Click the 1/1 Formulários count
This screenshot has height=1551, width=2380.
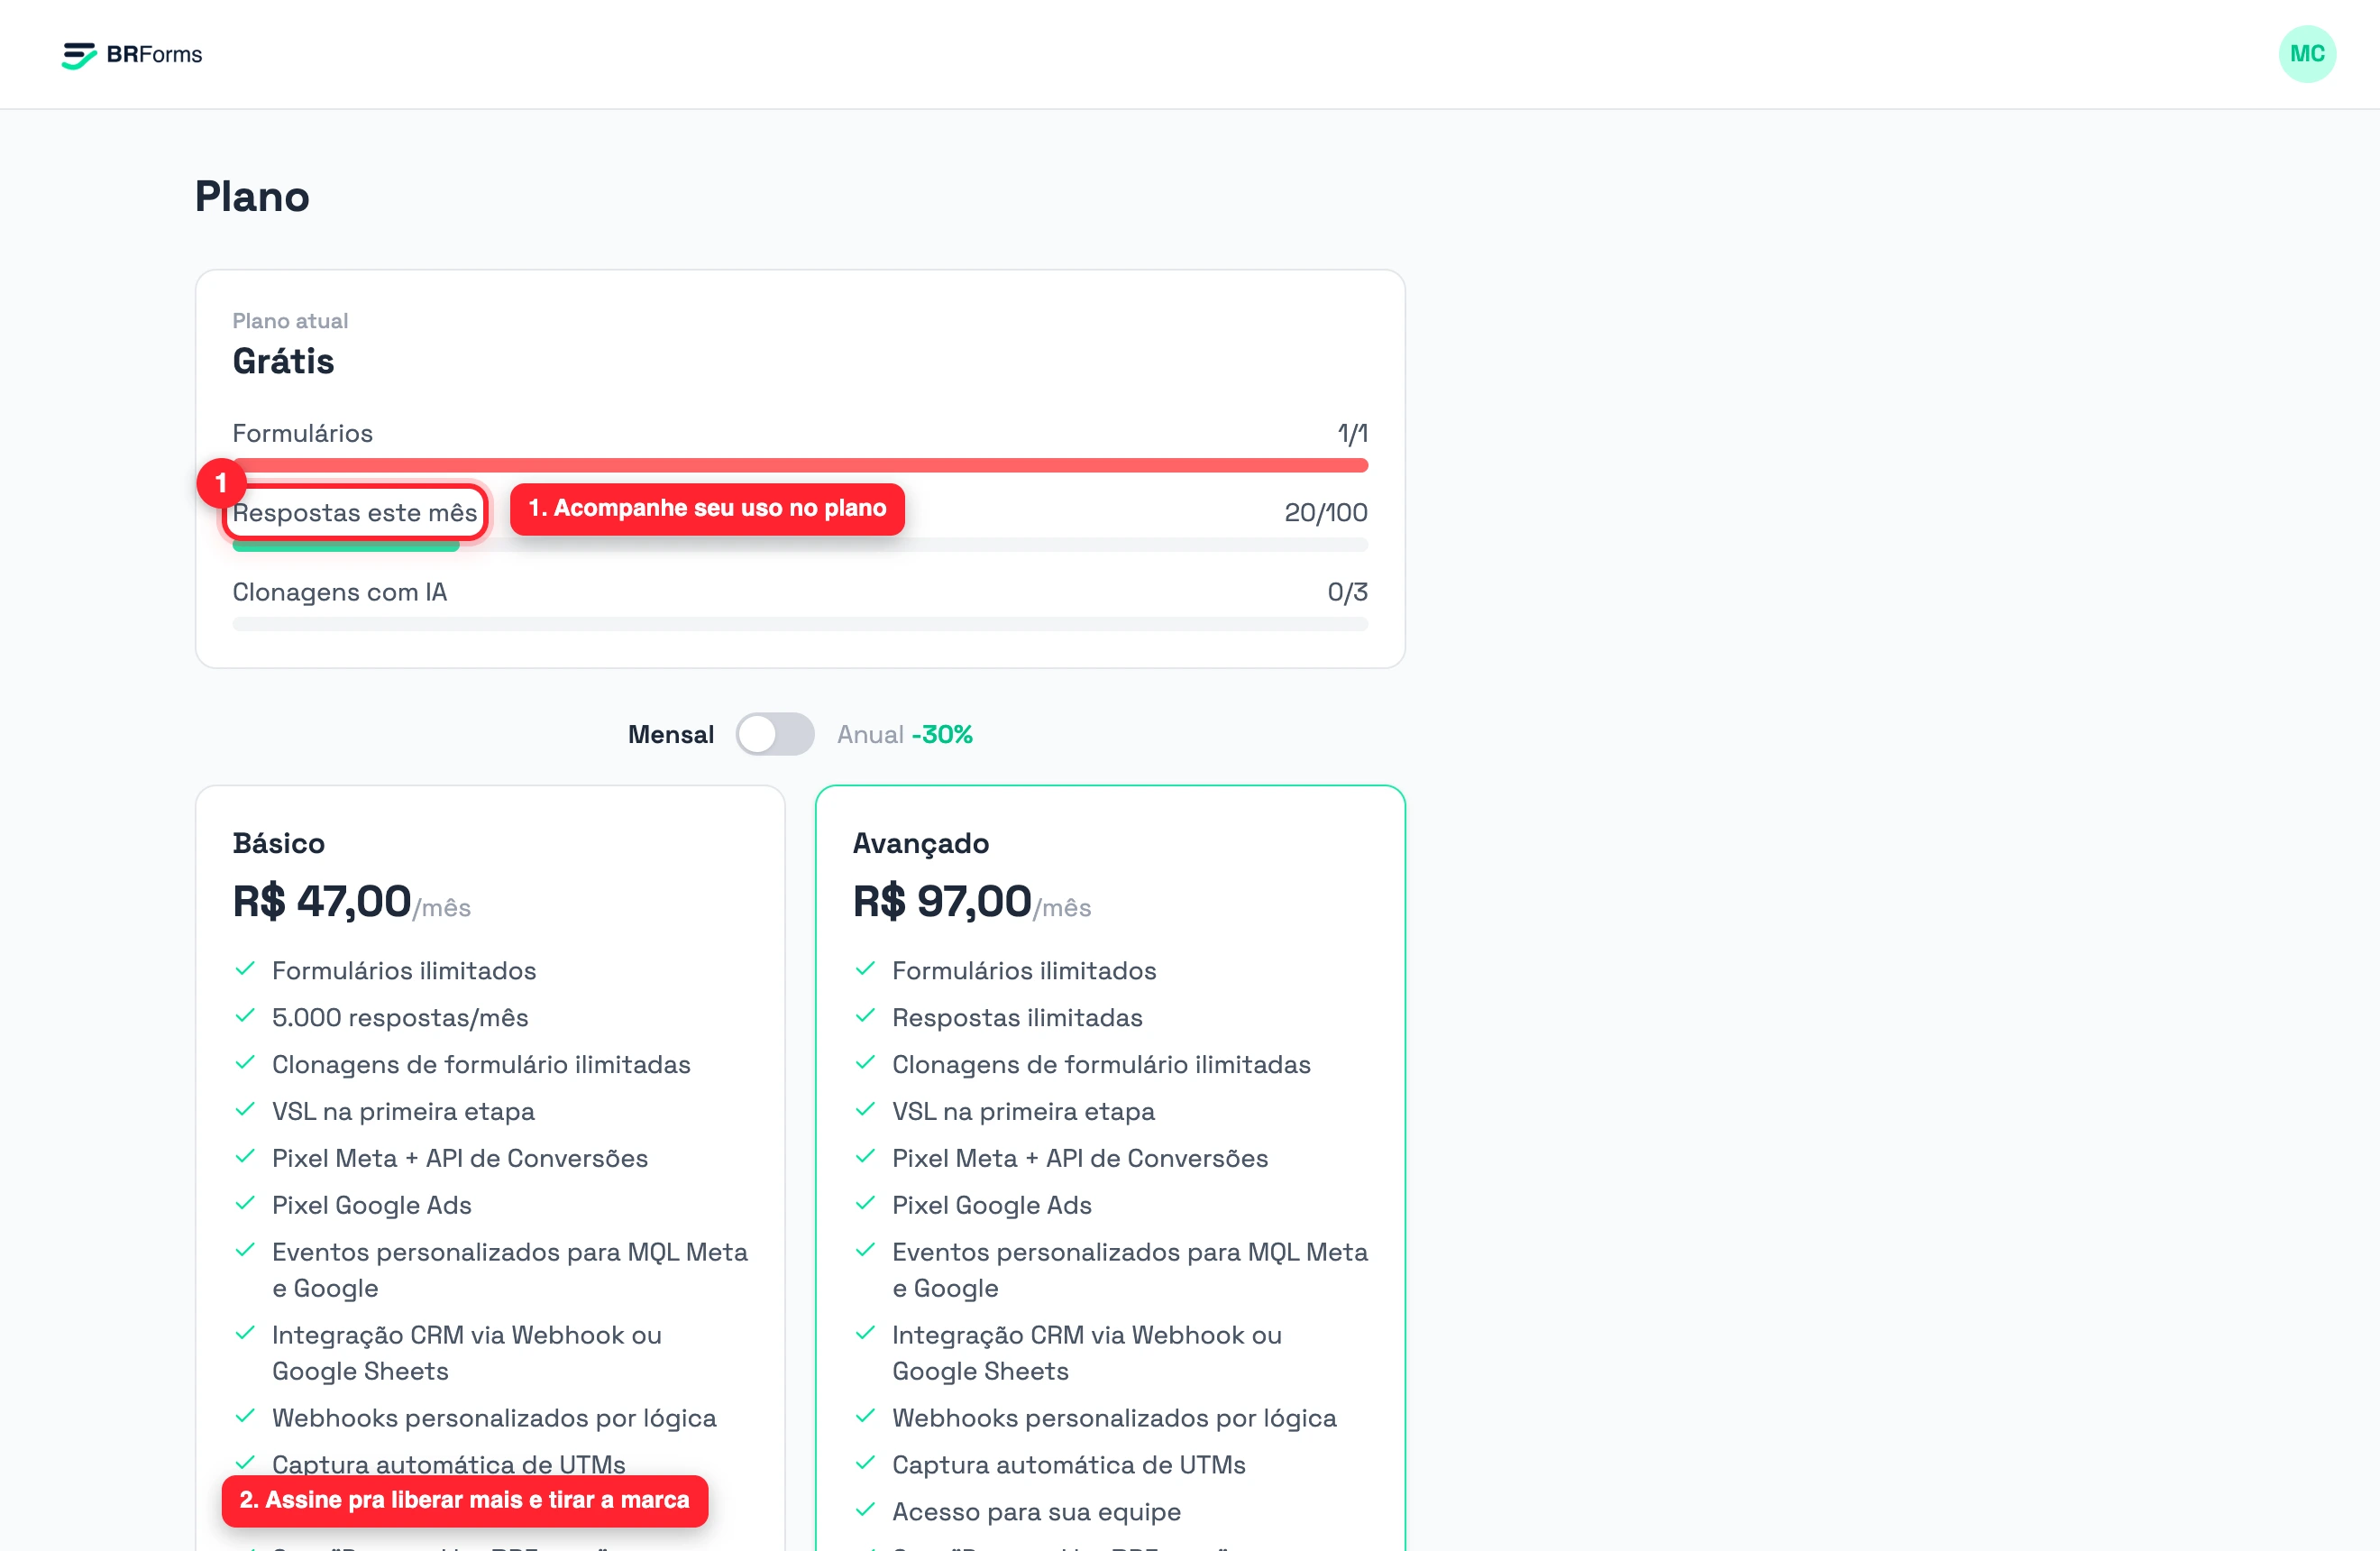click(x=1352, y=433)
